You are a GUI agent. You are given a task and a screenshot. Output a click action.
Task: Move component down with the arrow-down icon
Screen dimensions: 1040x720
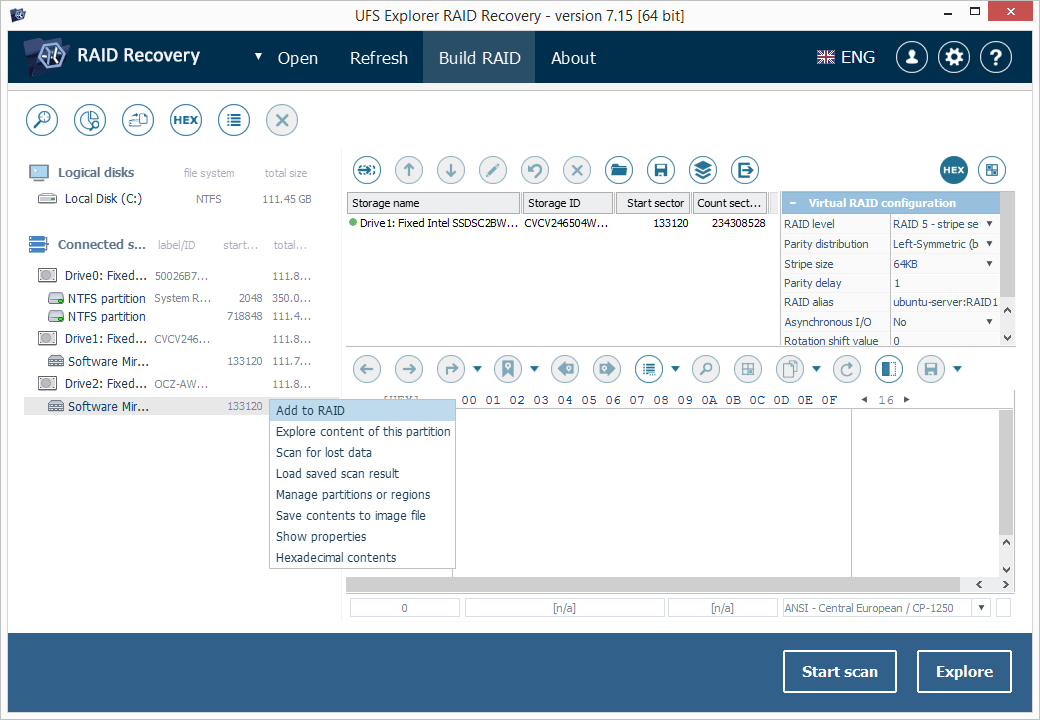tap(451, 170)
